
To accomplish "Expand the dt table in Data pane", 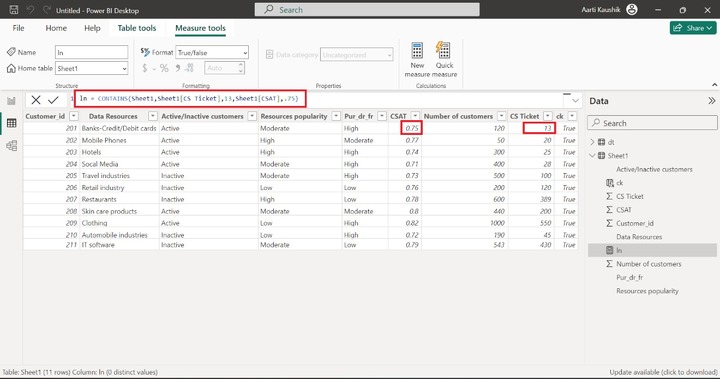I will 592,142.
